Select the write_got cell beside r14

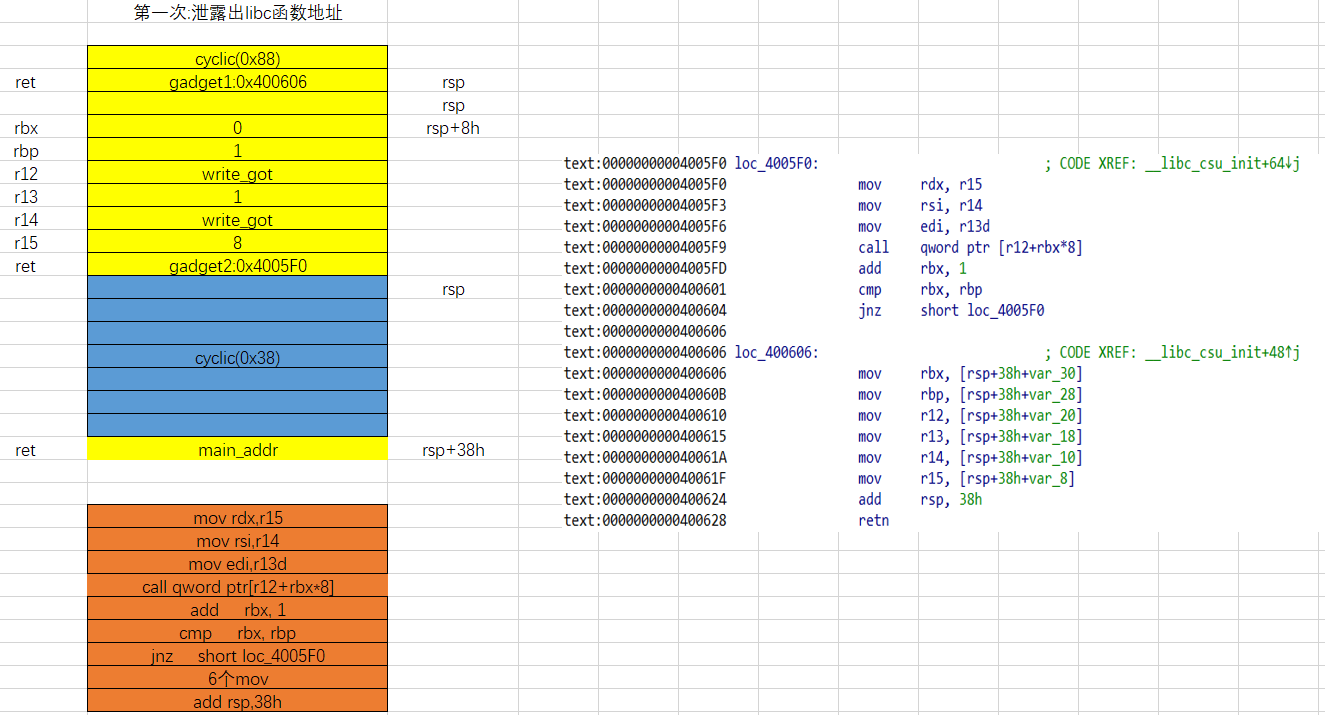point(238,220)
